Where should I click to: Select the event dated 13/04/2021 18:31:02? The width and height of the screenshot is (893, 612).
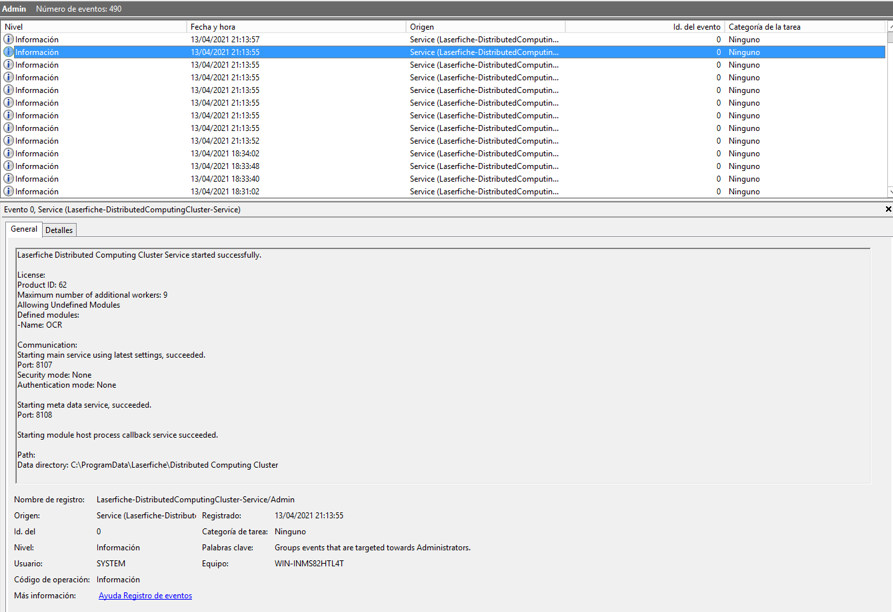coord(444,191)
